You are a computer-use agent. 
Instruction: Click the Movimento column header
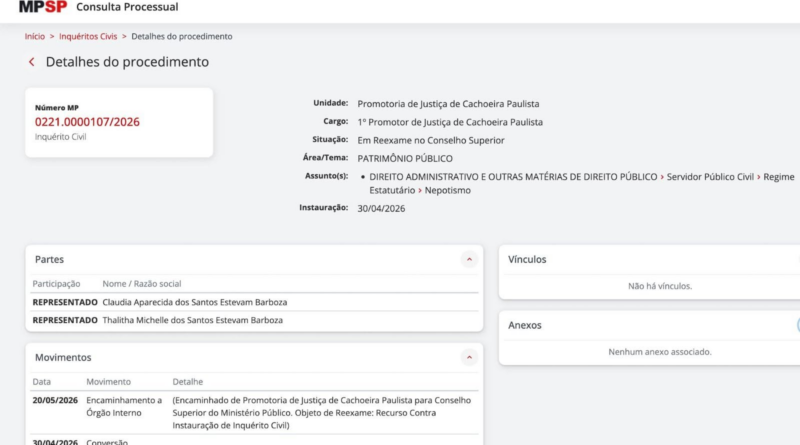[x=108, y=382]
